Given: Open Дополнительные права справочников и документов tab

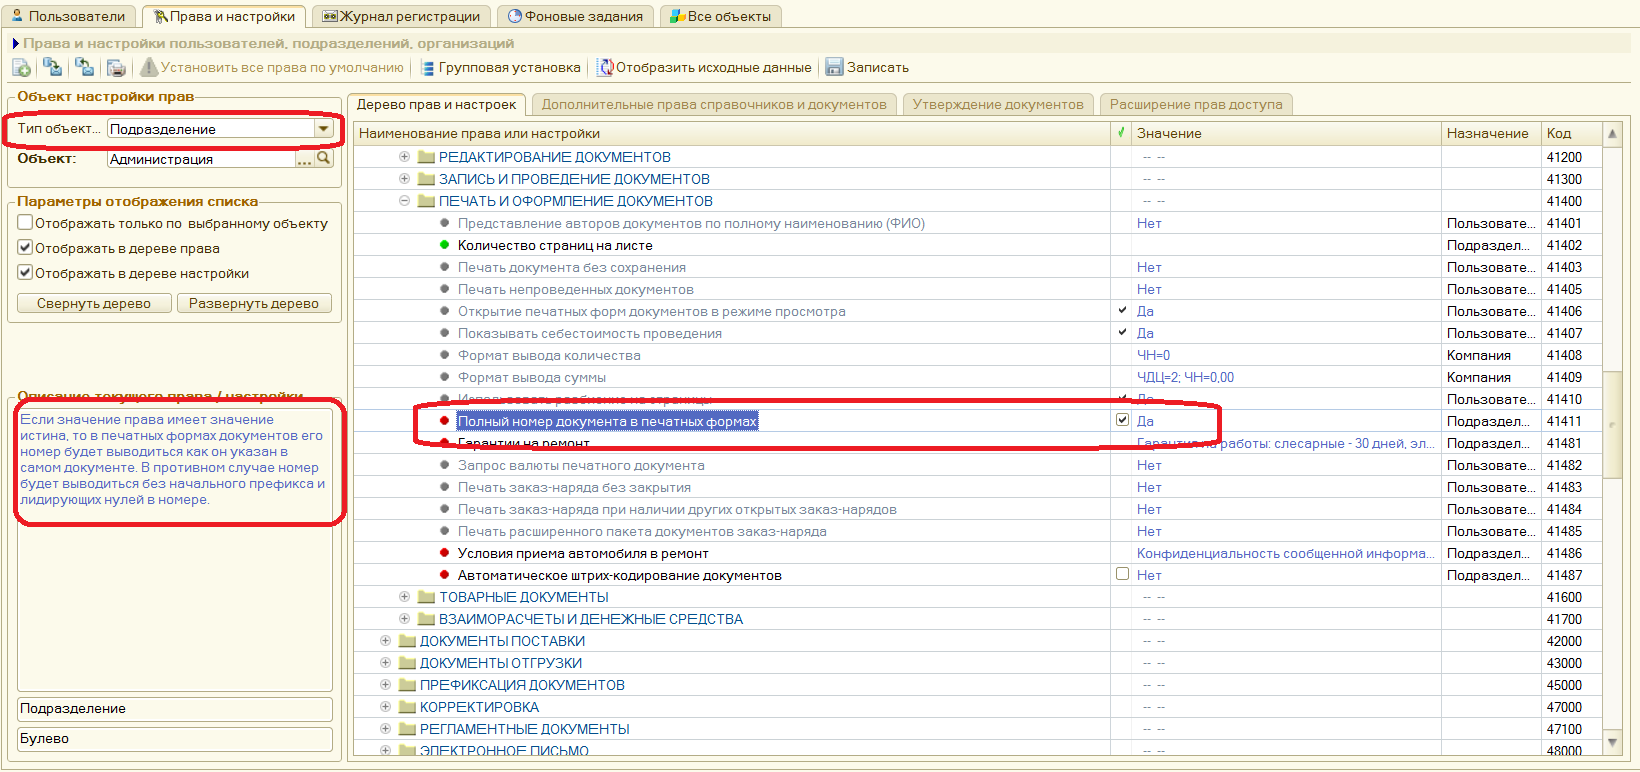Looking at the screenshot, I should tap(714, 104).
